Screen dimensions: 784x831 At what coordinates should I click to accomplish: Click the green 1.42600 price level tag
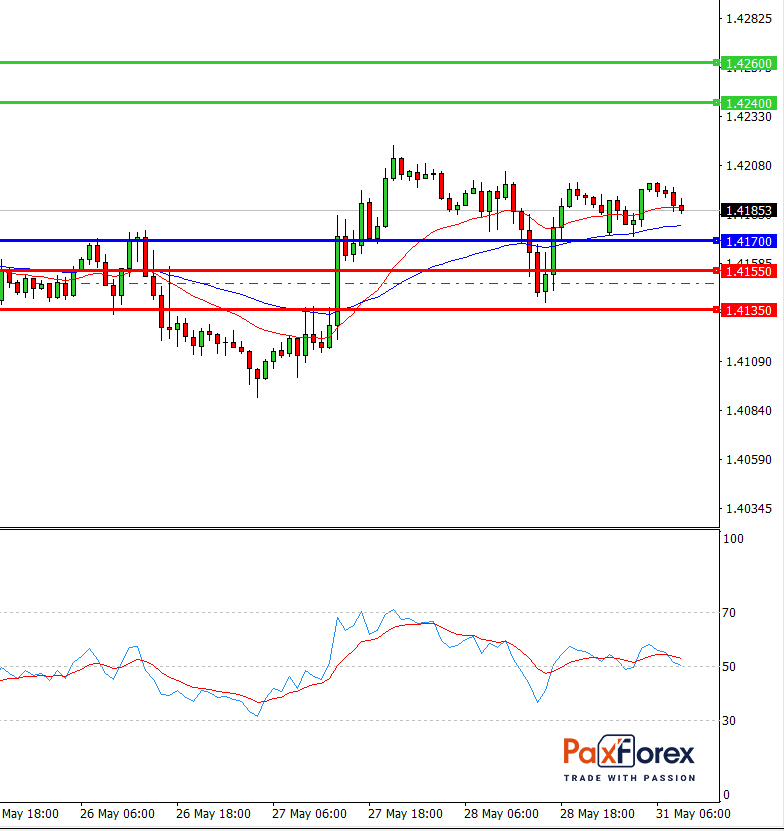click(748, 64)
